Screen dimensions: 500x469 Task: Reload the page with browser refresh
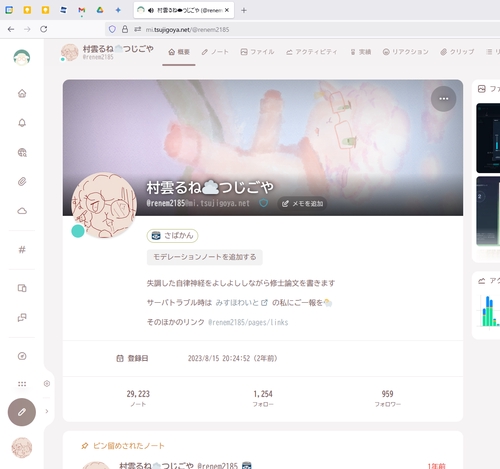(44, 29)
